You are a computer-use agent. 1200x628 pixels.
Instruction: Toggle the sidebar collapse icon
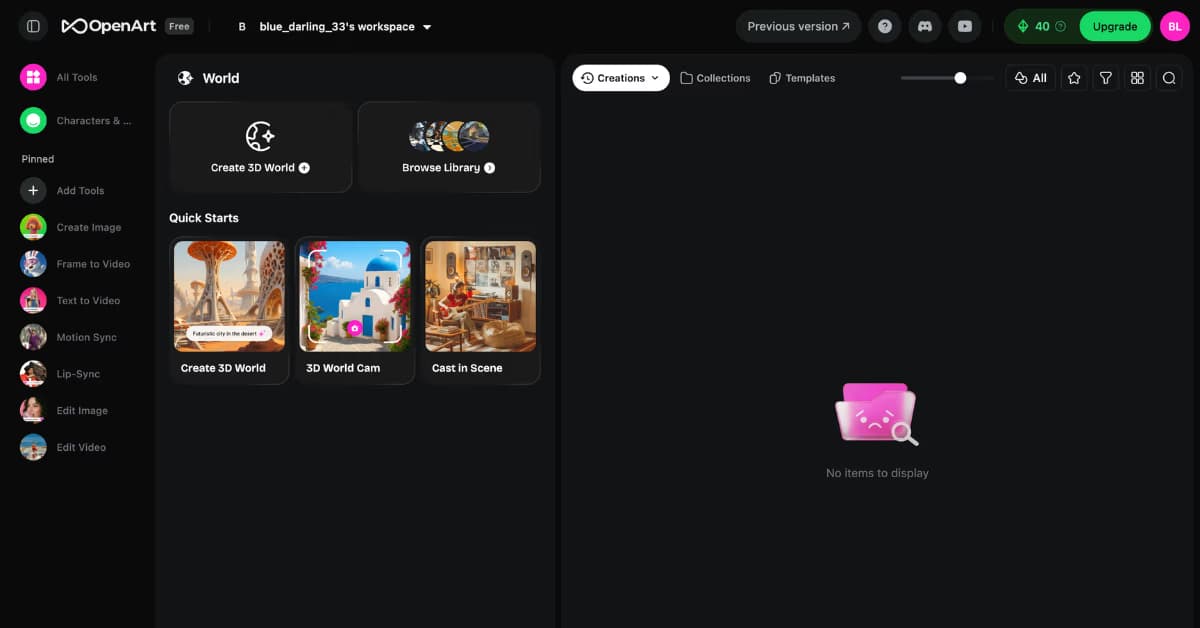pos(33,26)
